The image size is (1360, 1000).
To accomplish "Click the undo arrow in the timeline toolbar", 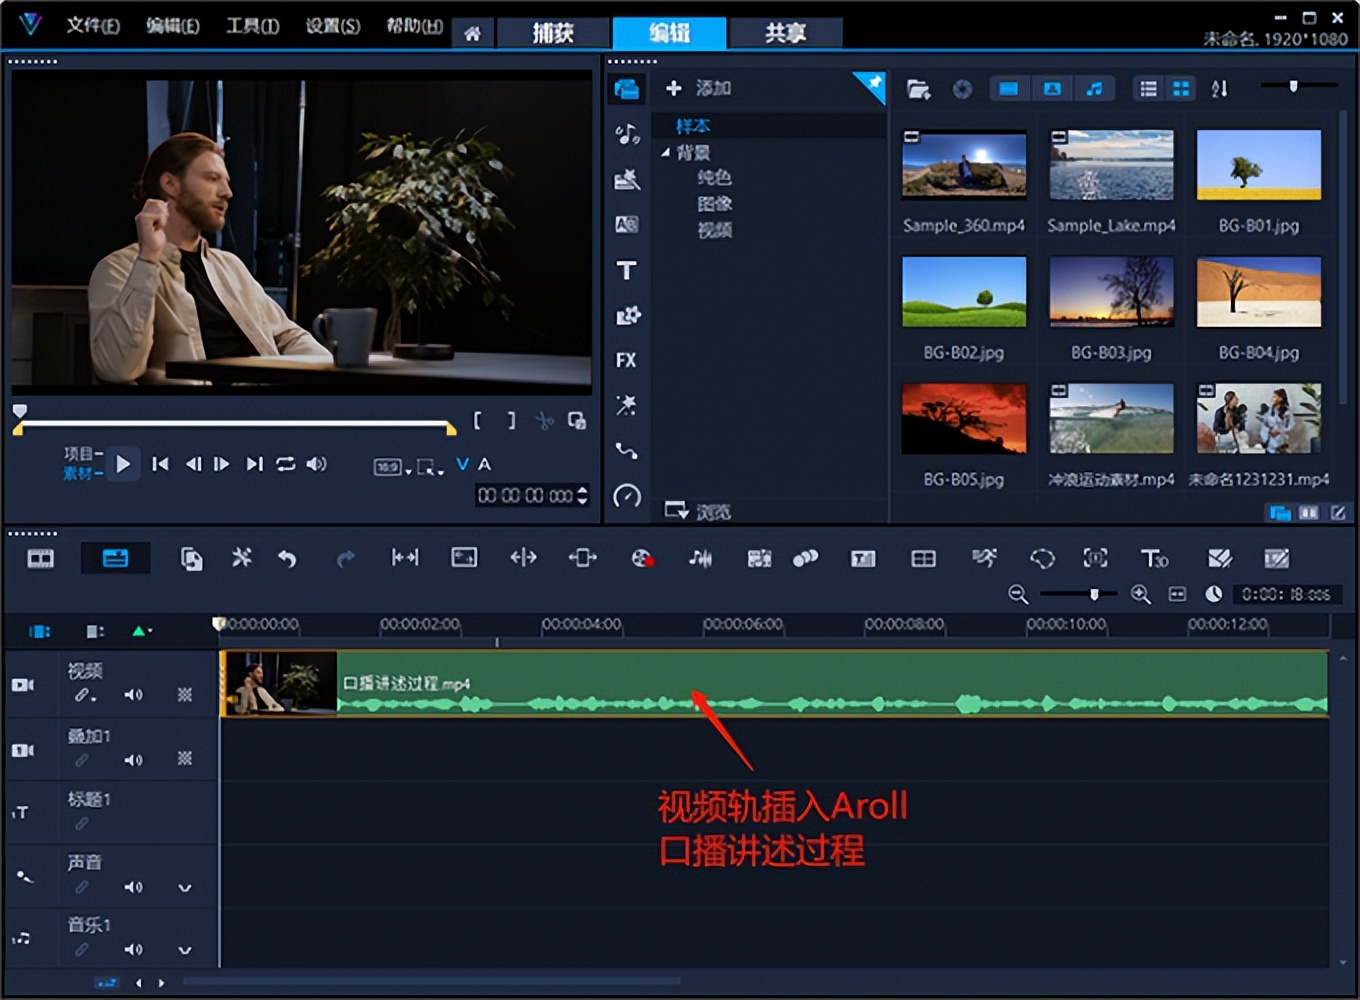I will [287, 558].
